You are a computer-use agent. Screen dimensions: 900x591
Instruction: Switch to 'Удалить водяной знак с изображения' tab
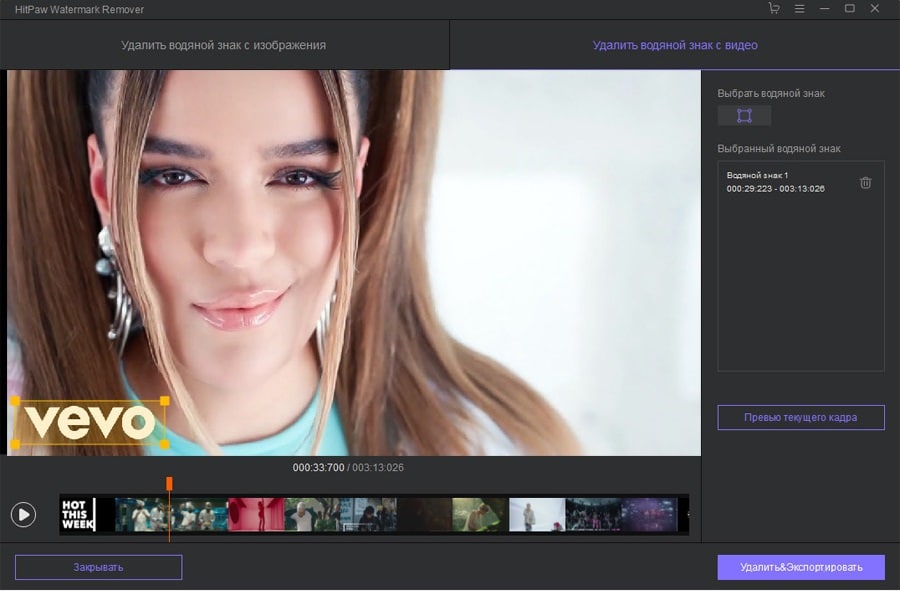(x=223, y=45)
